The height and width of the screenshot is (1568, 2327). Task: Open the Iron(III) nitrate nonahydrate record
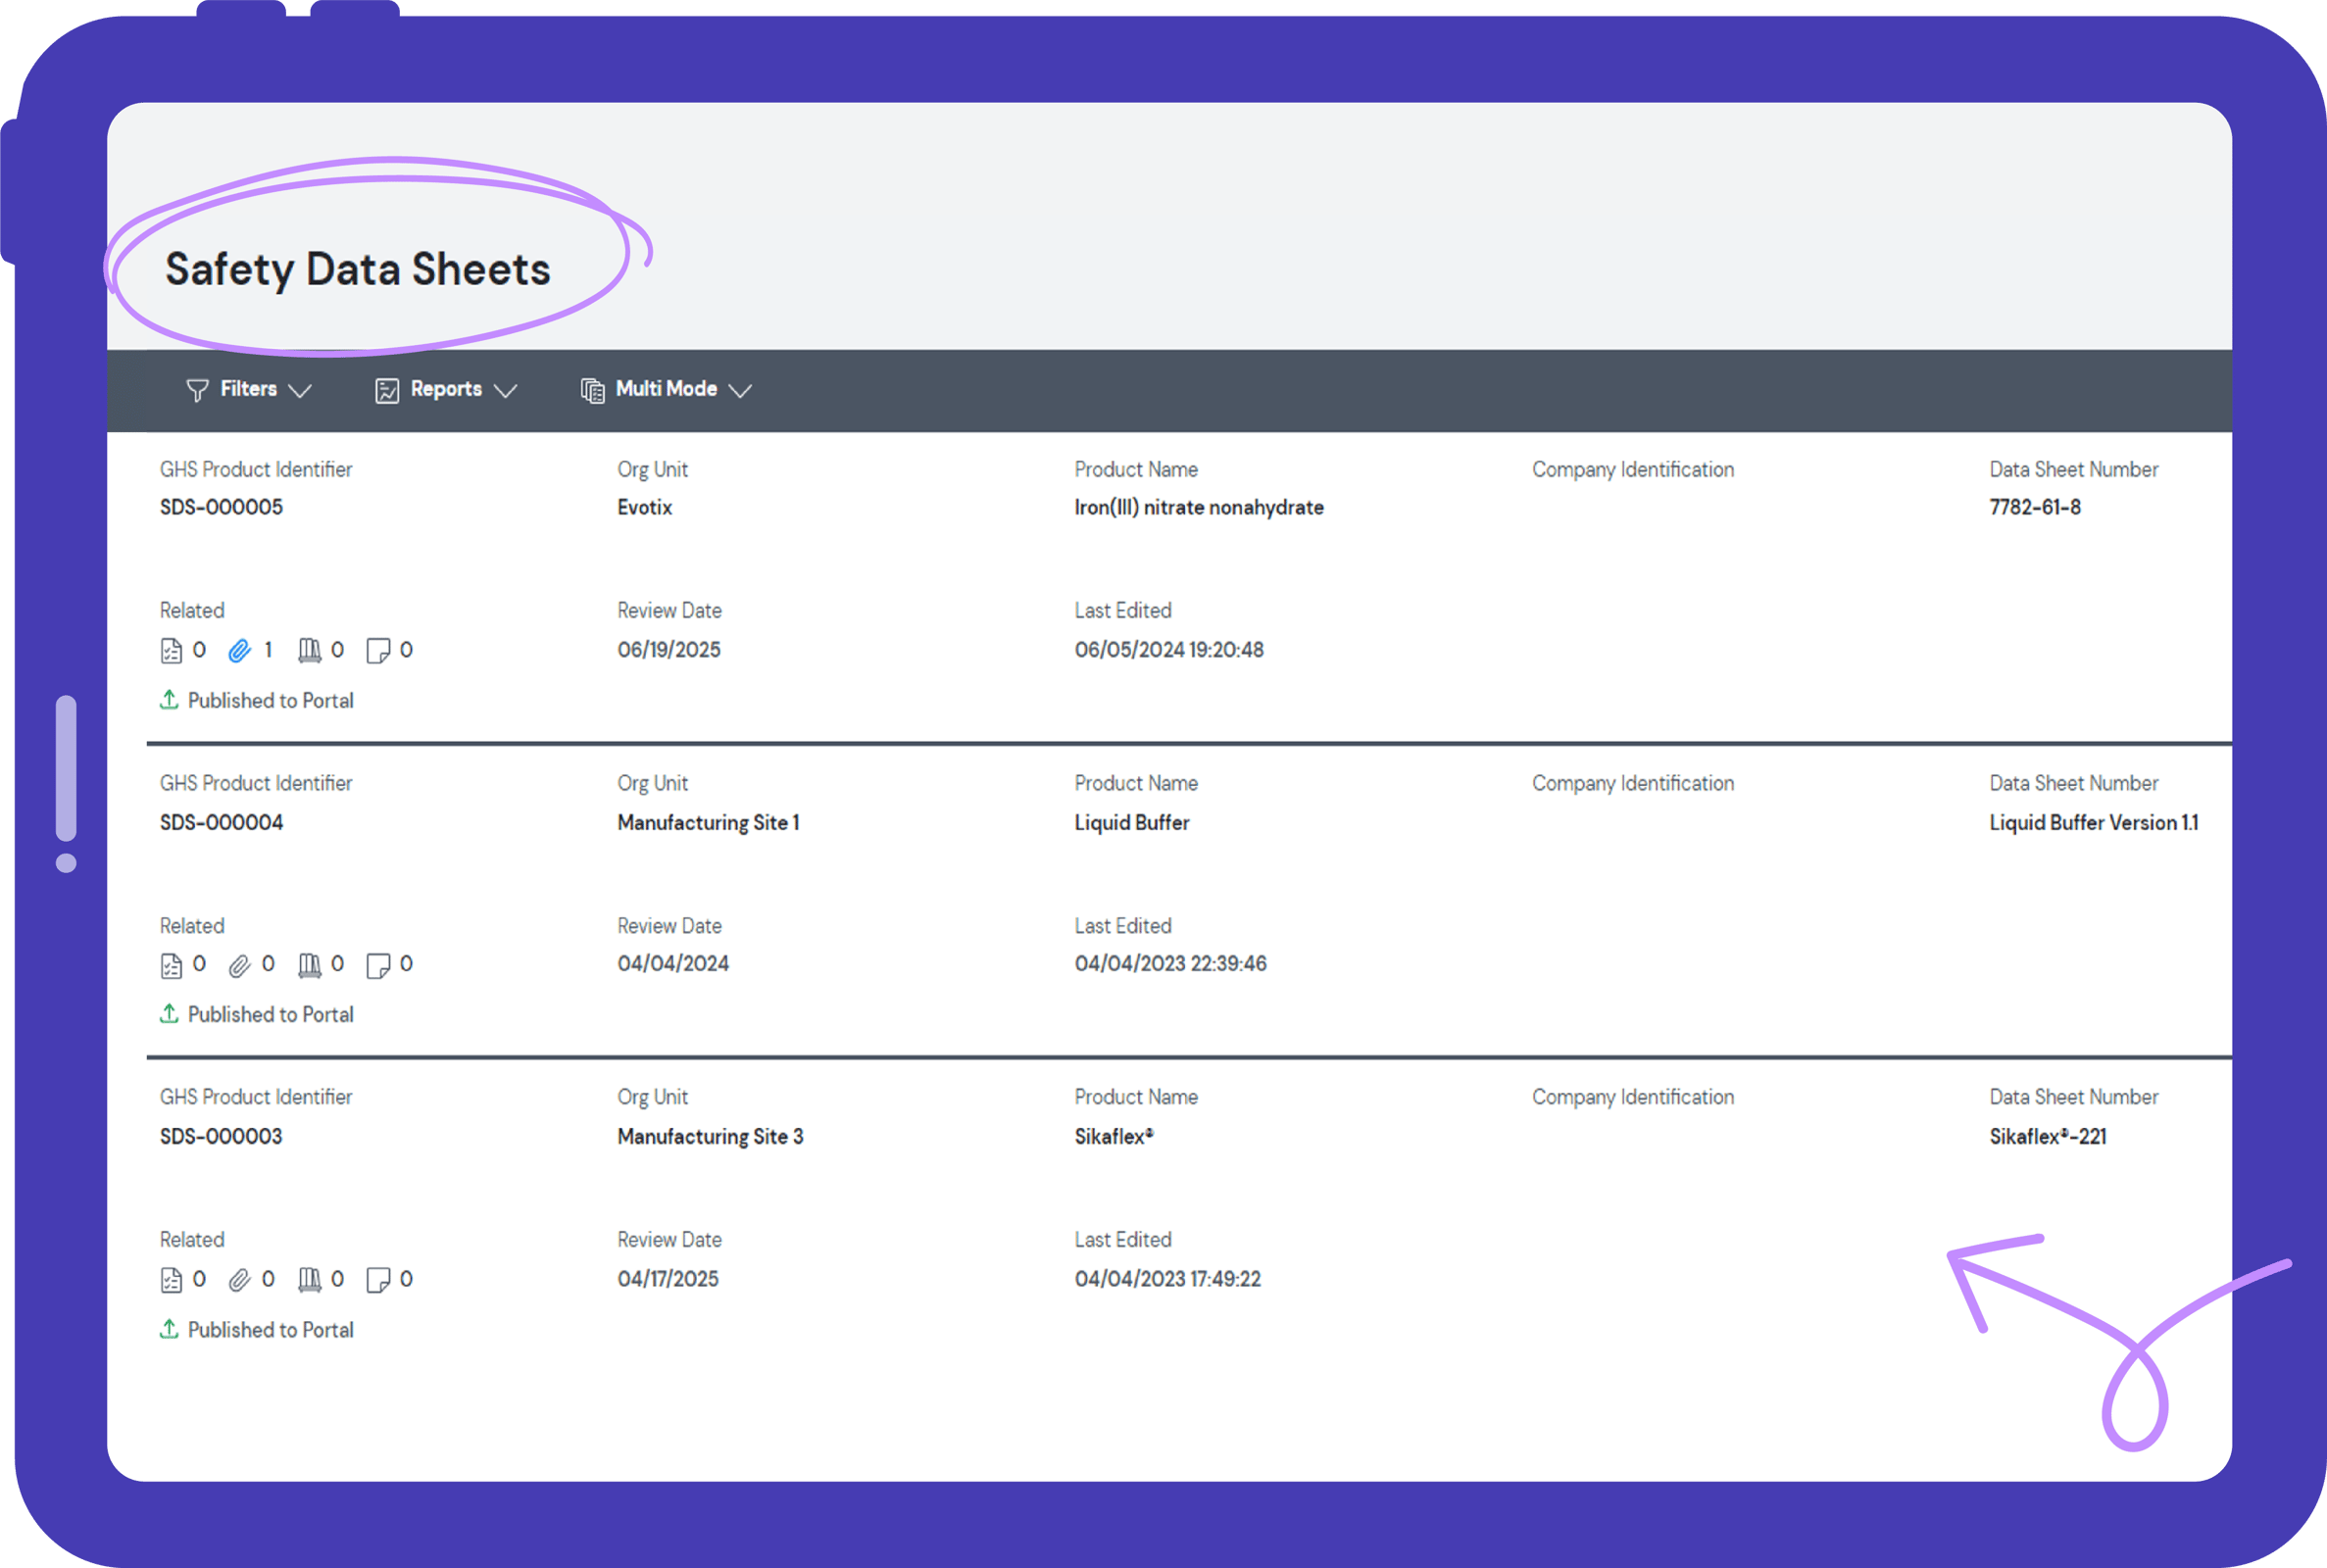click(1198, 507)
